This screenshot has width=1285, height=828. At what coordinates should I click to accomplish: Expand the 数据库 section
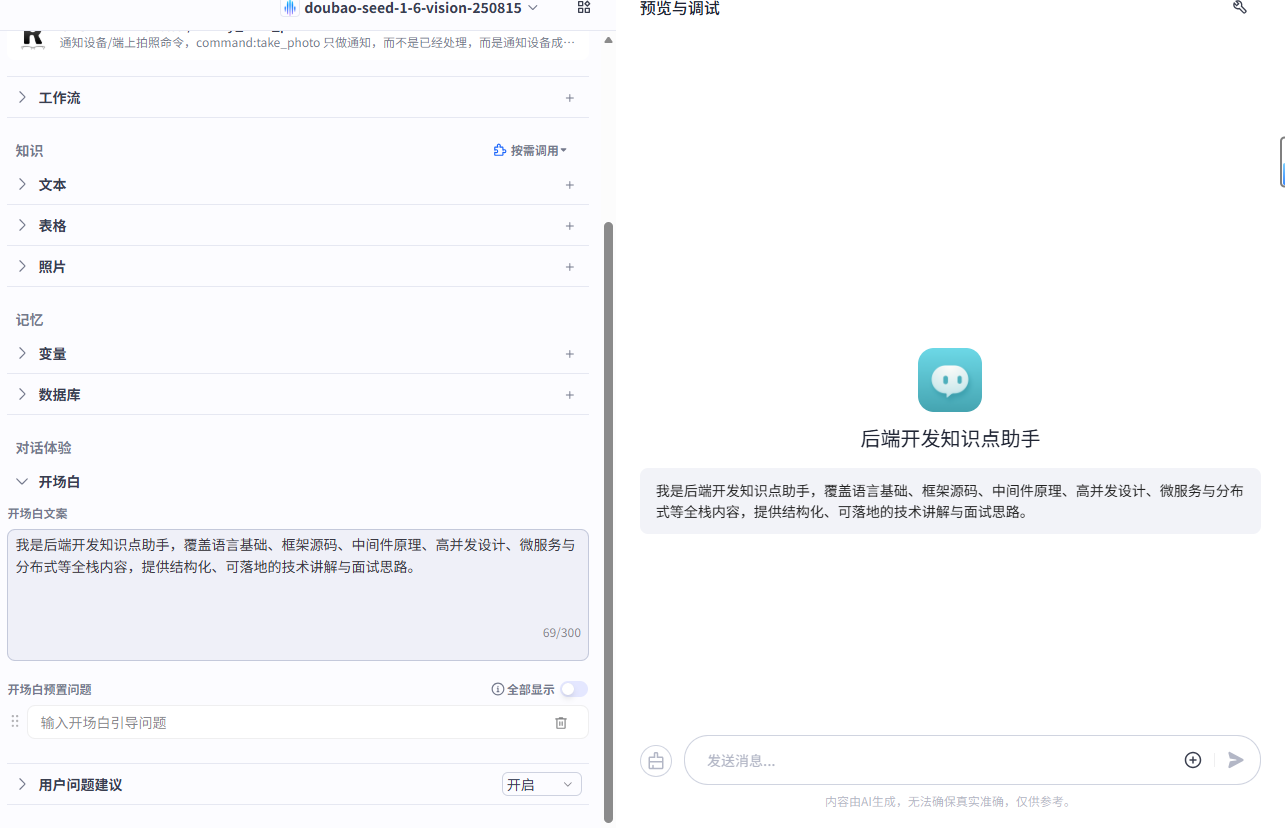tap(22, 394)
